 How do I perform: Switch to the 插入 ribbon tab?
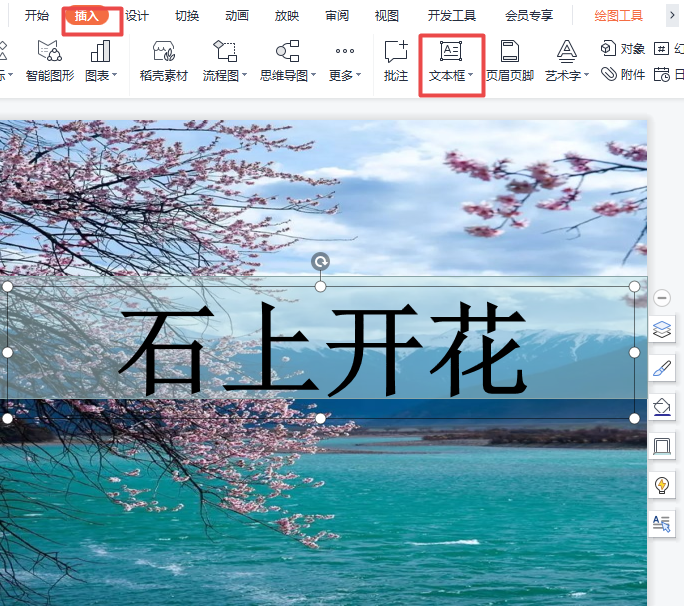(x=87, y=16)
